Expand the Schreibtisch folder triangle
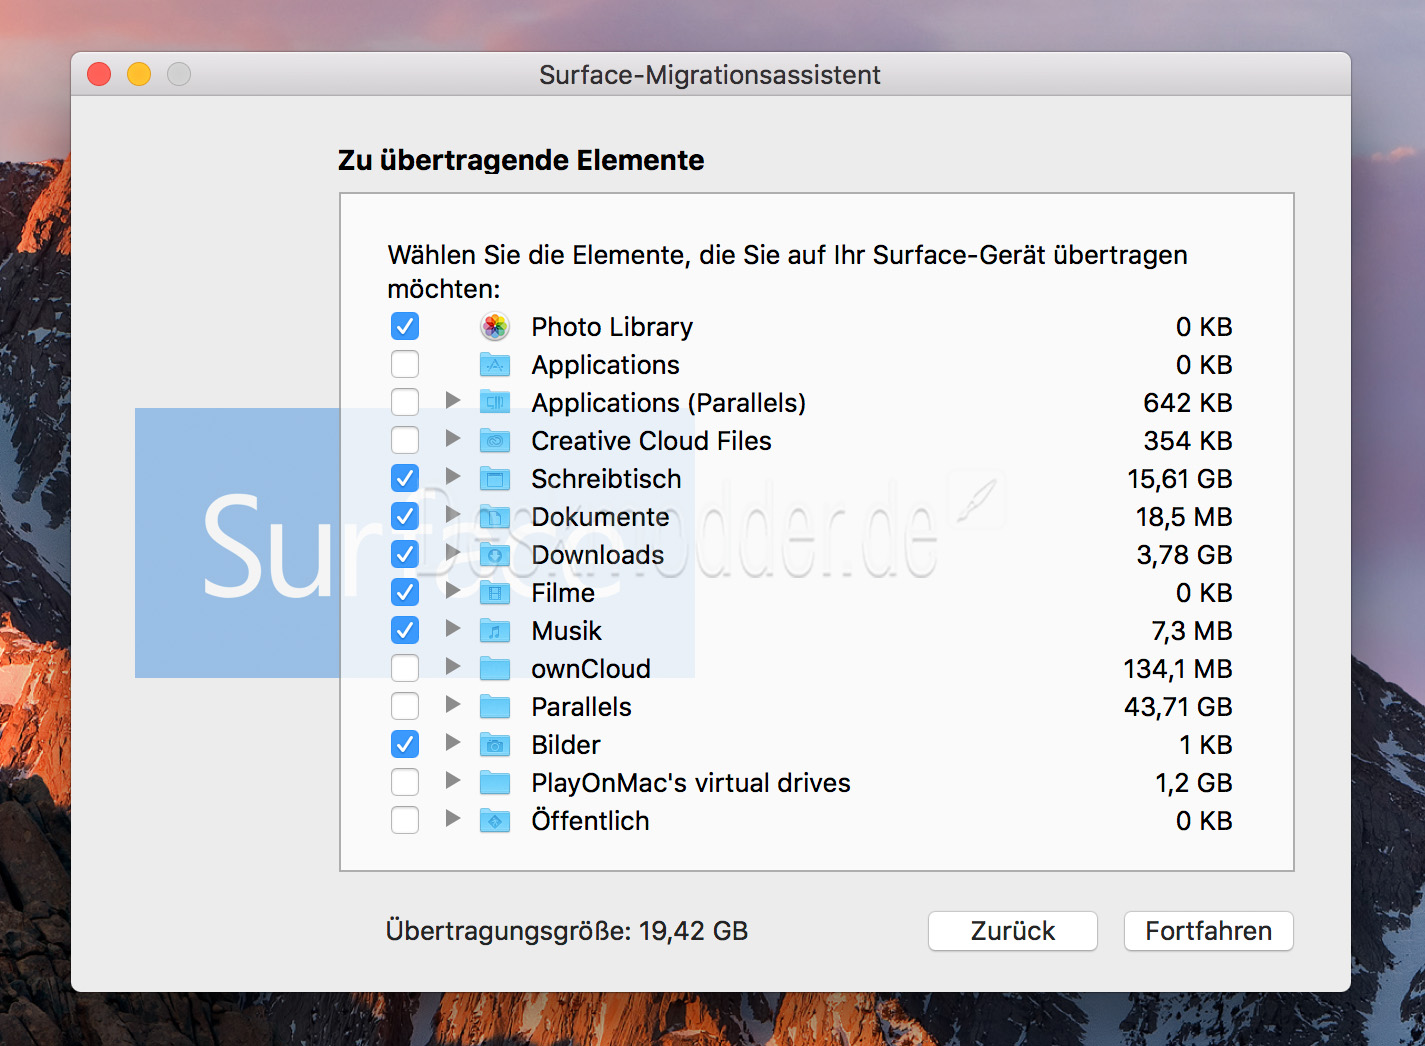This screenshot has width=1425, height=1046. (x=453, y=476)
